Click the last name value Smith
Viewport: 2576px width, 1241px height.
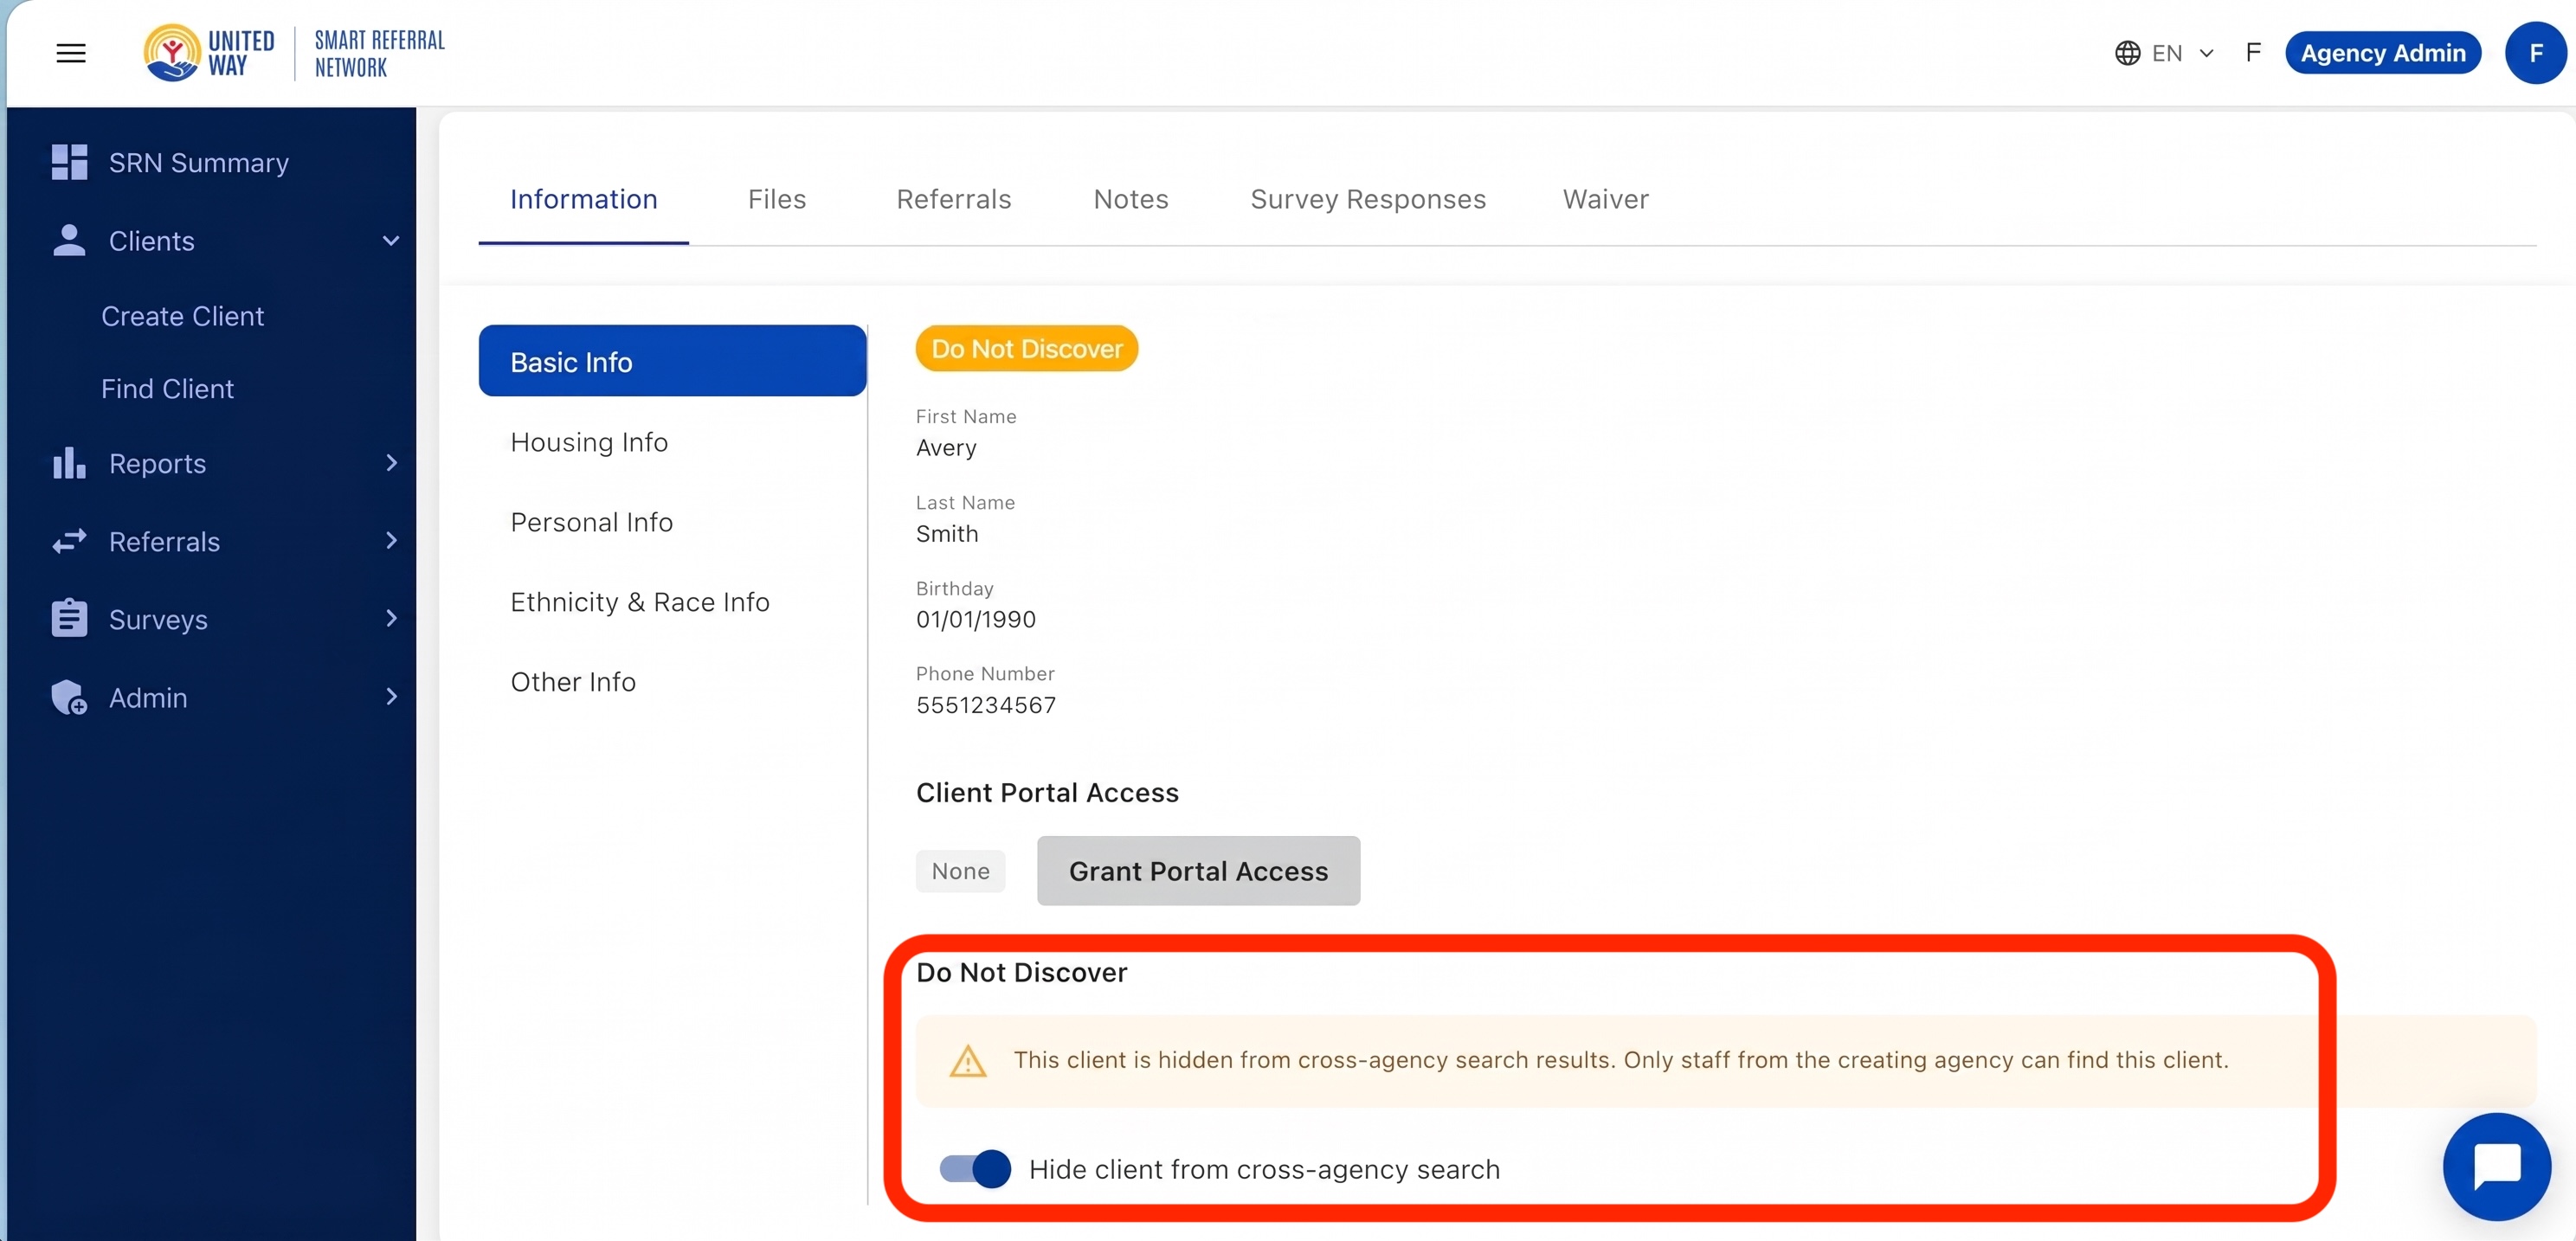[x=947, y=533]
